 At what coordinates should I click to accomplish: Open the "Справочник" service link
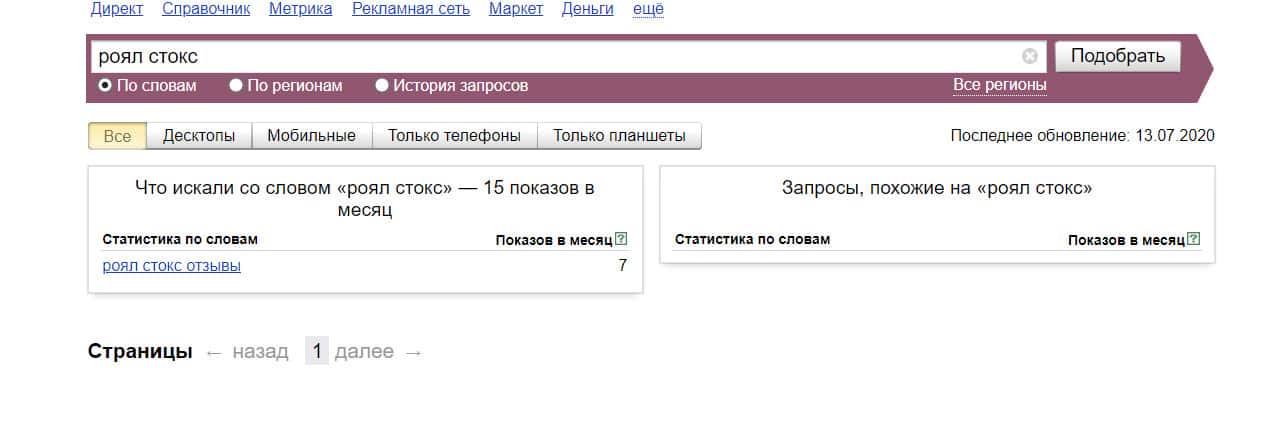206,9
